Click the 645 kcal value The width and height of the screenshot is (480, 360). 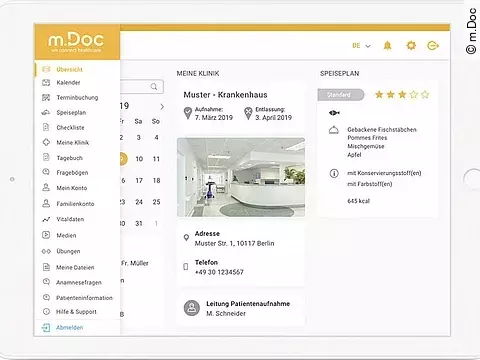(359, 201)
